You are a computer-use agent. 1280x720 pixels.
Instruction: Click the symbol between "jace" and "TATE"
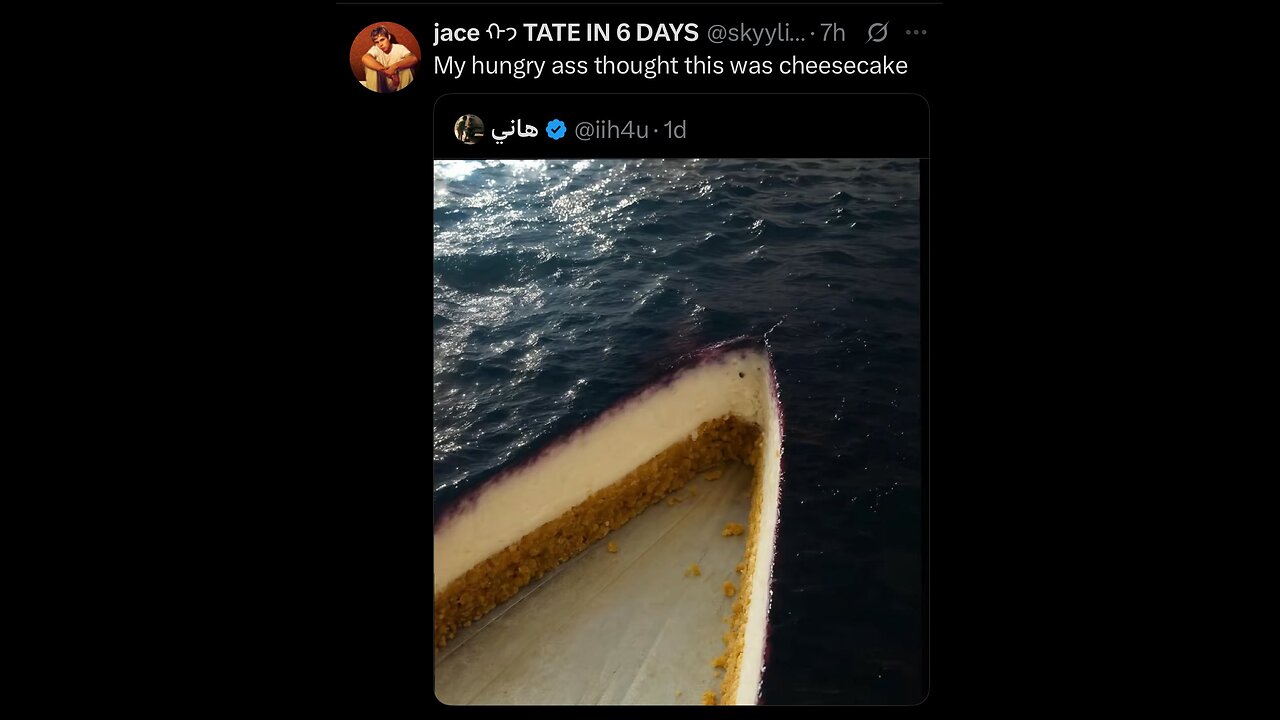point(501,33)
